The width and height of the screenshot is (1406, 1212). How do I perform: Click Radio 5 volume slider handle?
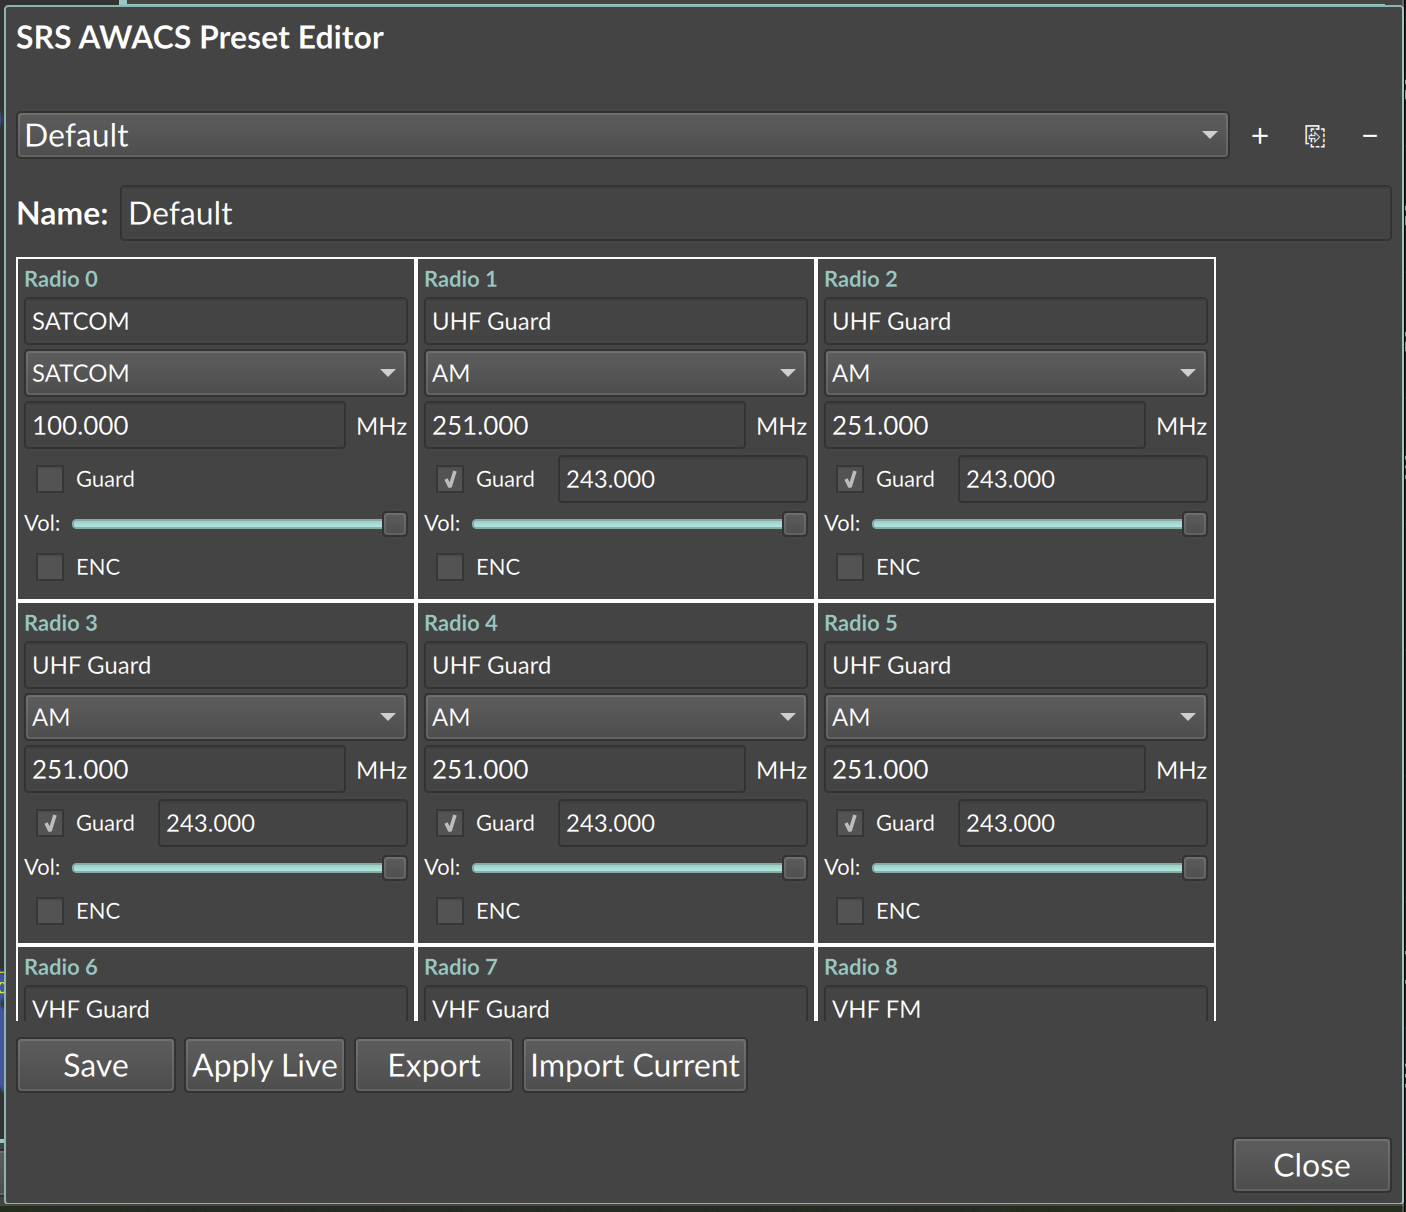click(1195, 868)
